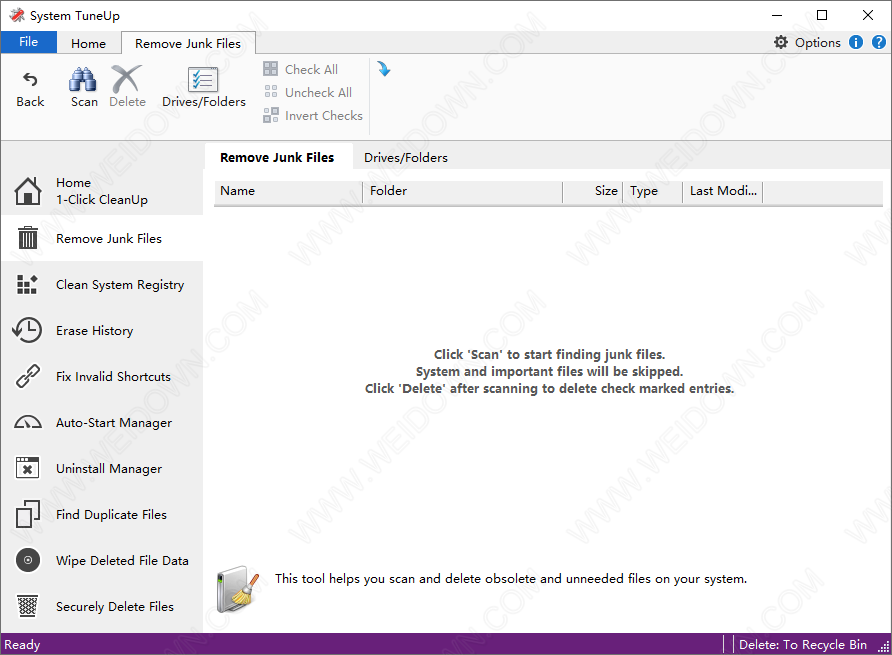Open the File menu

click(x=28, y=42)
